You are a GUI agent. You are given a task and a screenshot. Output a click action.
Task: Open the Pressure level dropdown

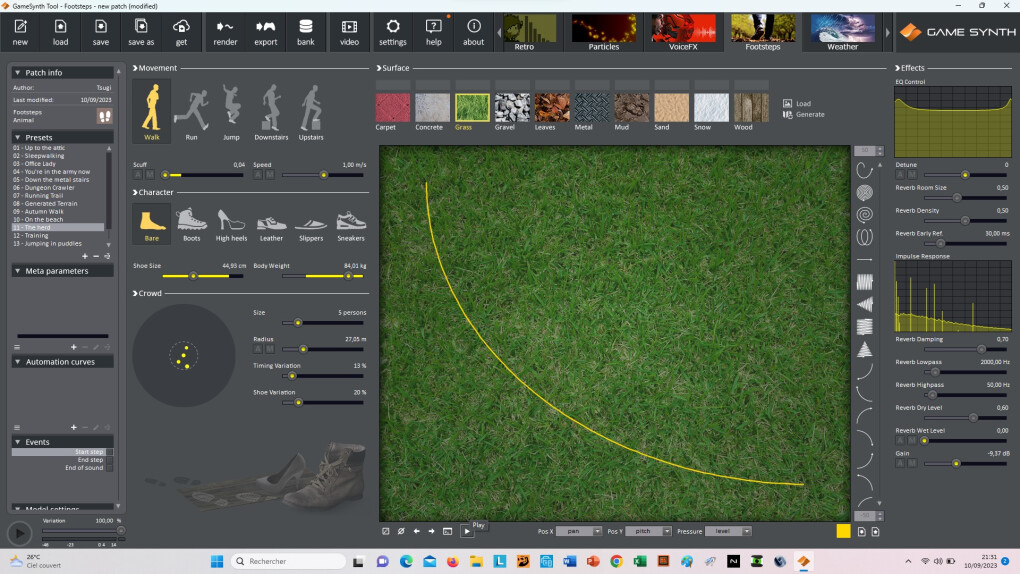click(728, 531)
